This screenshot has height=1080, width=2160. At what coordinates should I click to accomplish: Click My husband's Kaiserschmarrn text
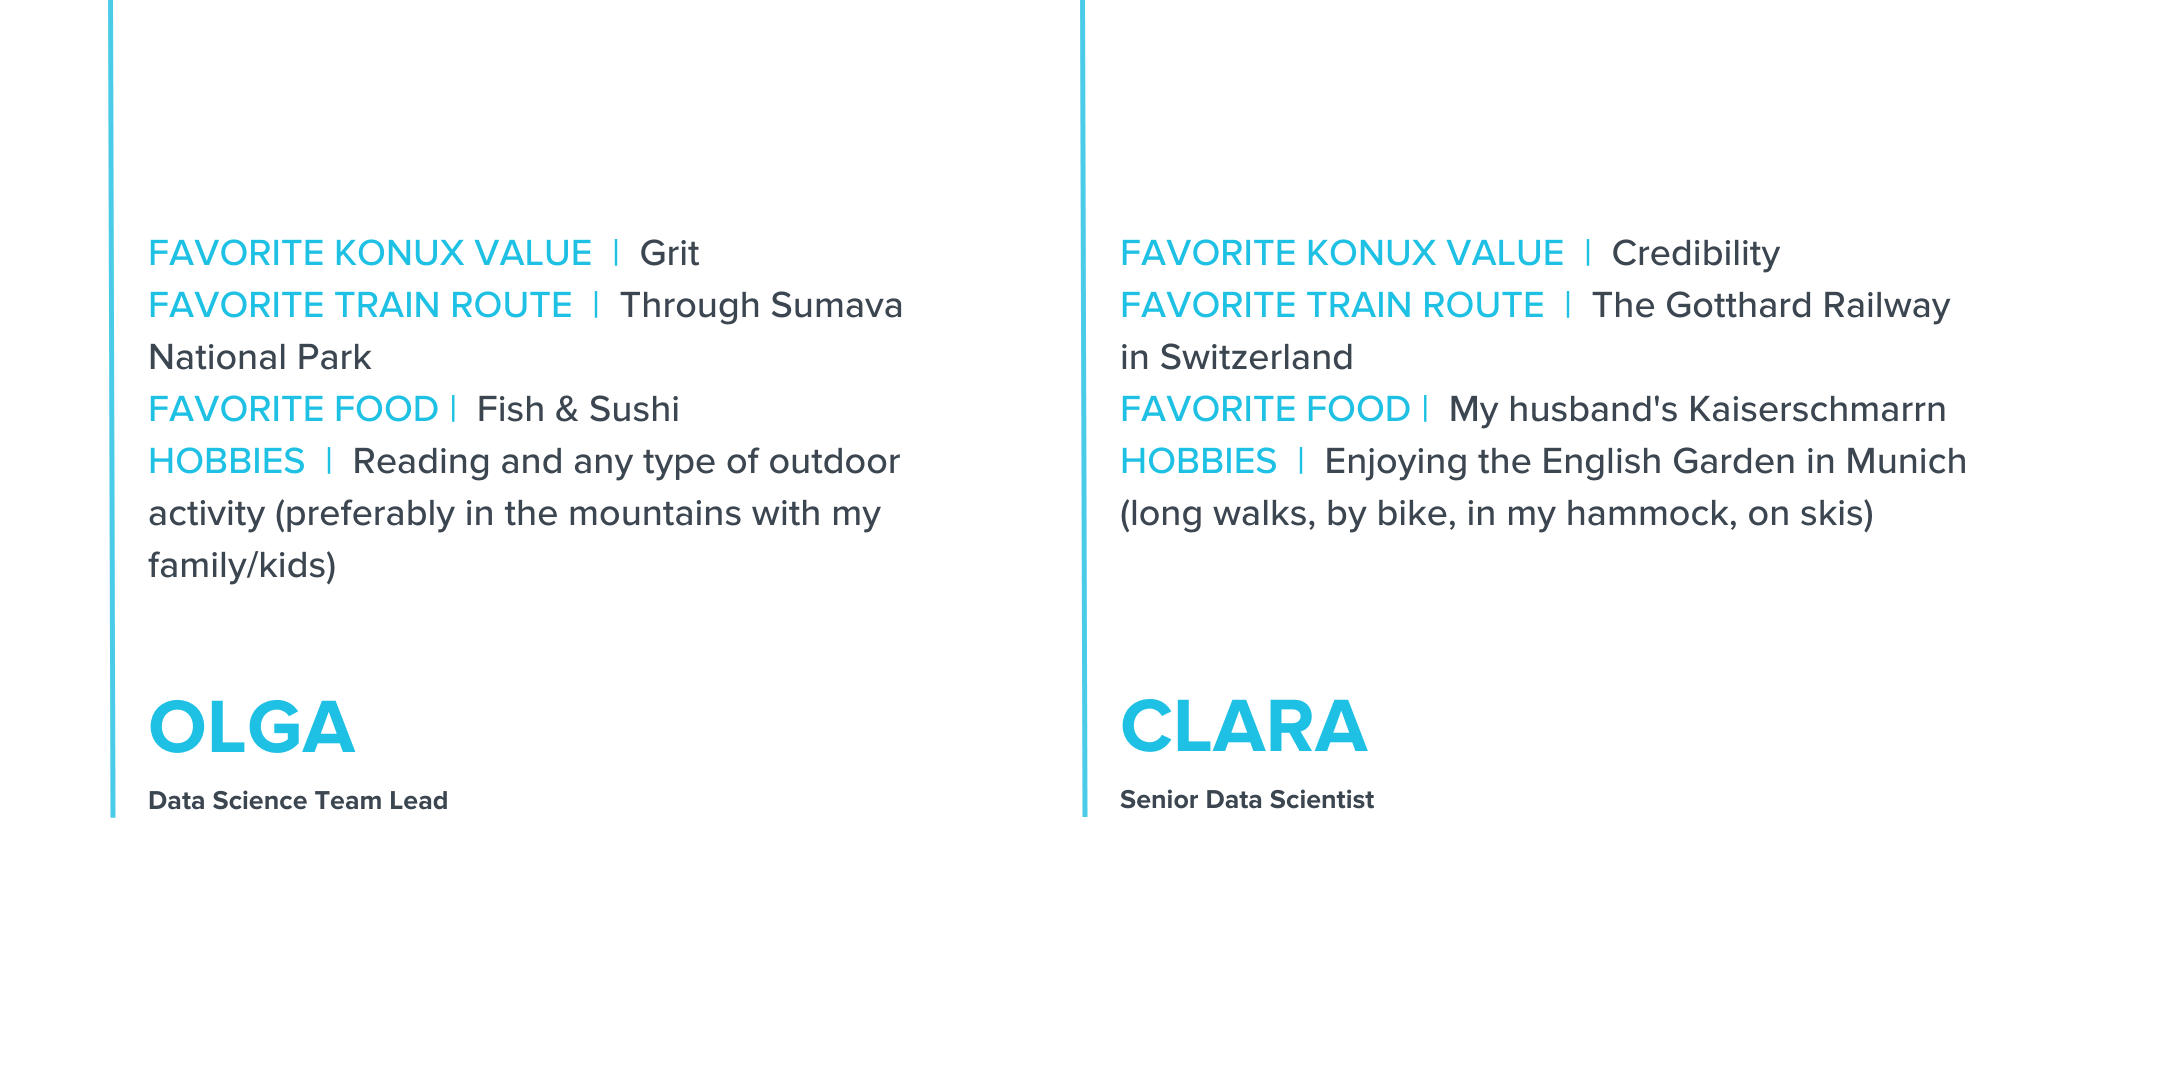pyautogui.click(x=1697, y=410)
